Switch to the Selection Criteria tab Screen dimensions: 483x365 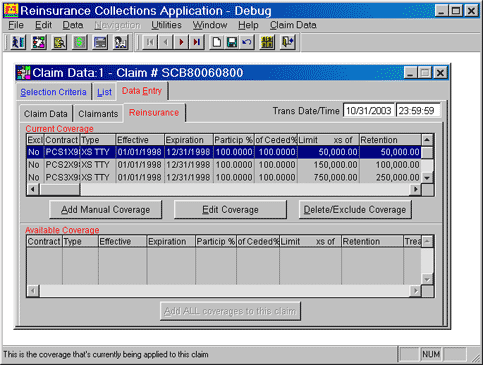click(53, 92)
